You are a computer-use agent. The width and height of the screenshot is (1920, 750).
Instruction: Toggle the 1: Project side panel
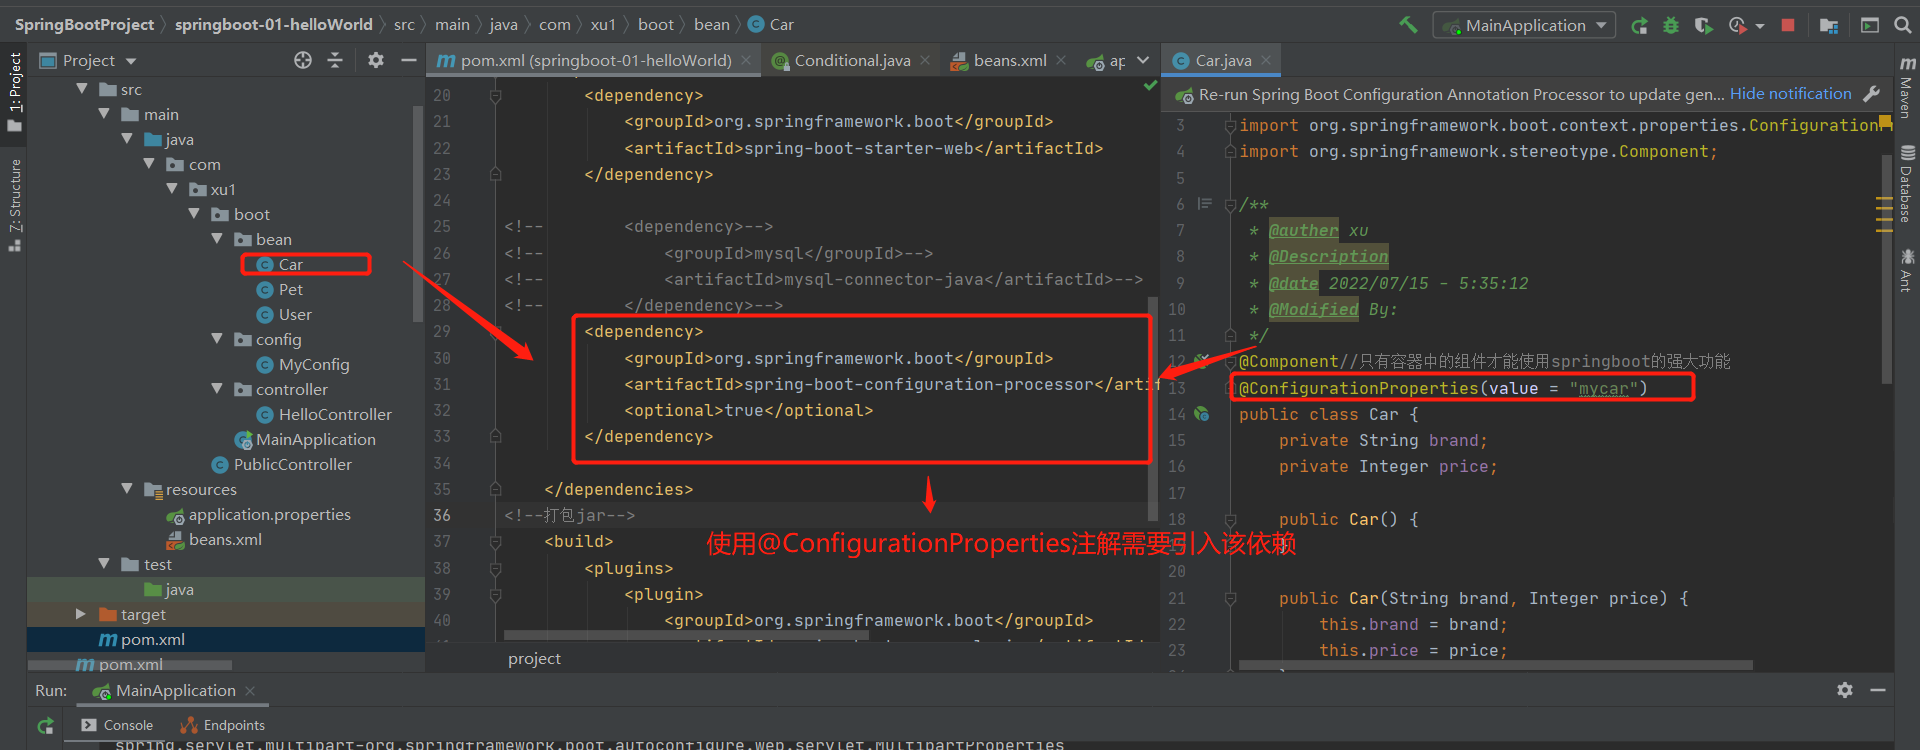click(x=14, y=91)
